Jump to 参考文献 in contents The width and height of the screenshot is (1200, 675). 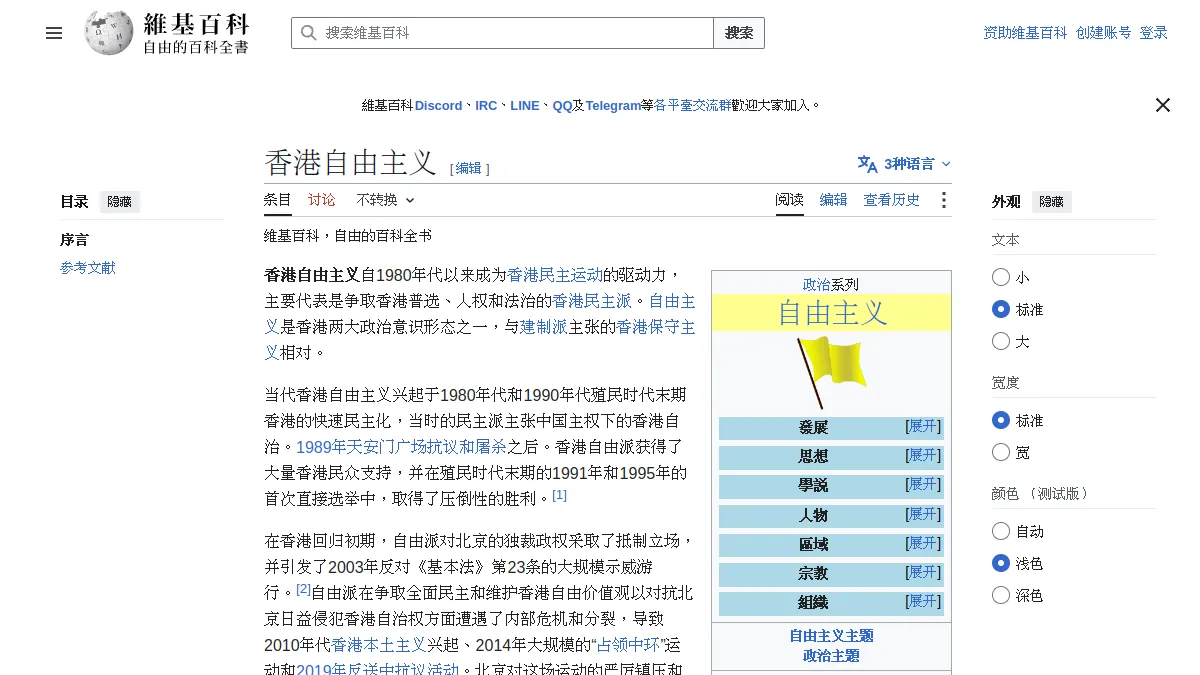coord(88,268)
